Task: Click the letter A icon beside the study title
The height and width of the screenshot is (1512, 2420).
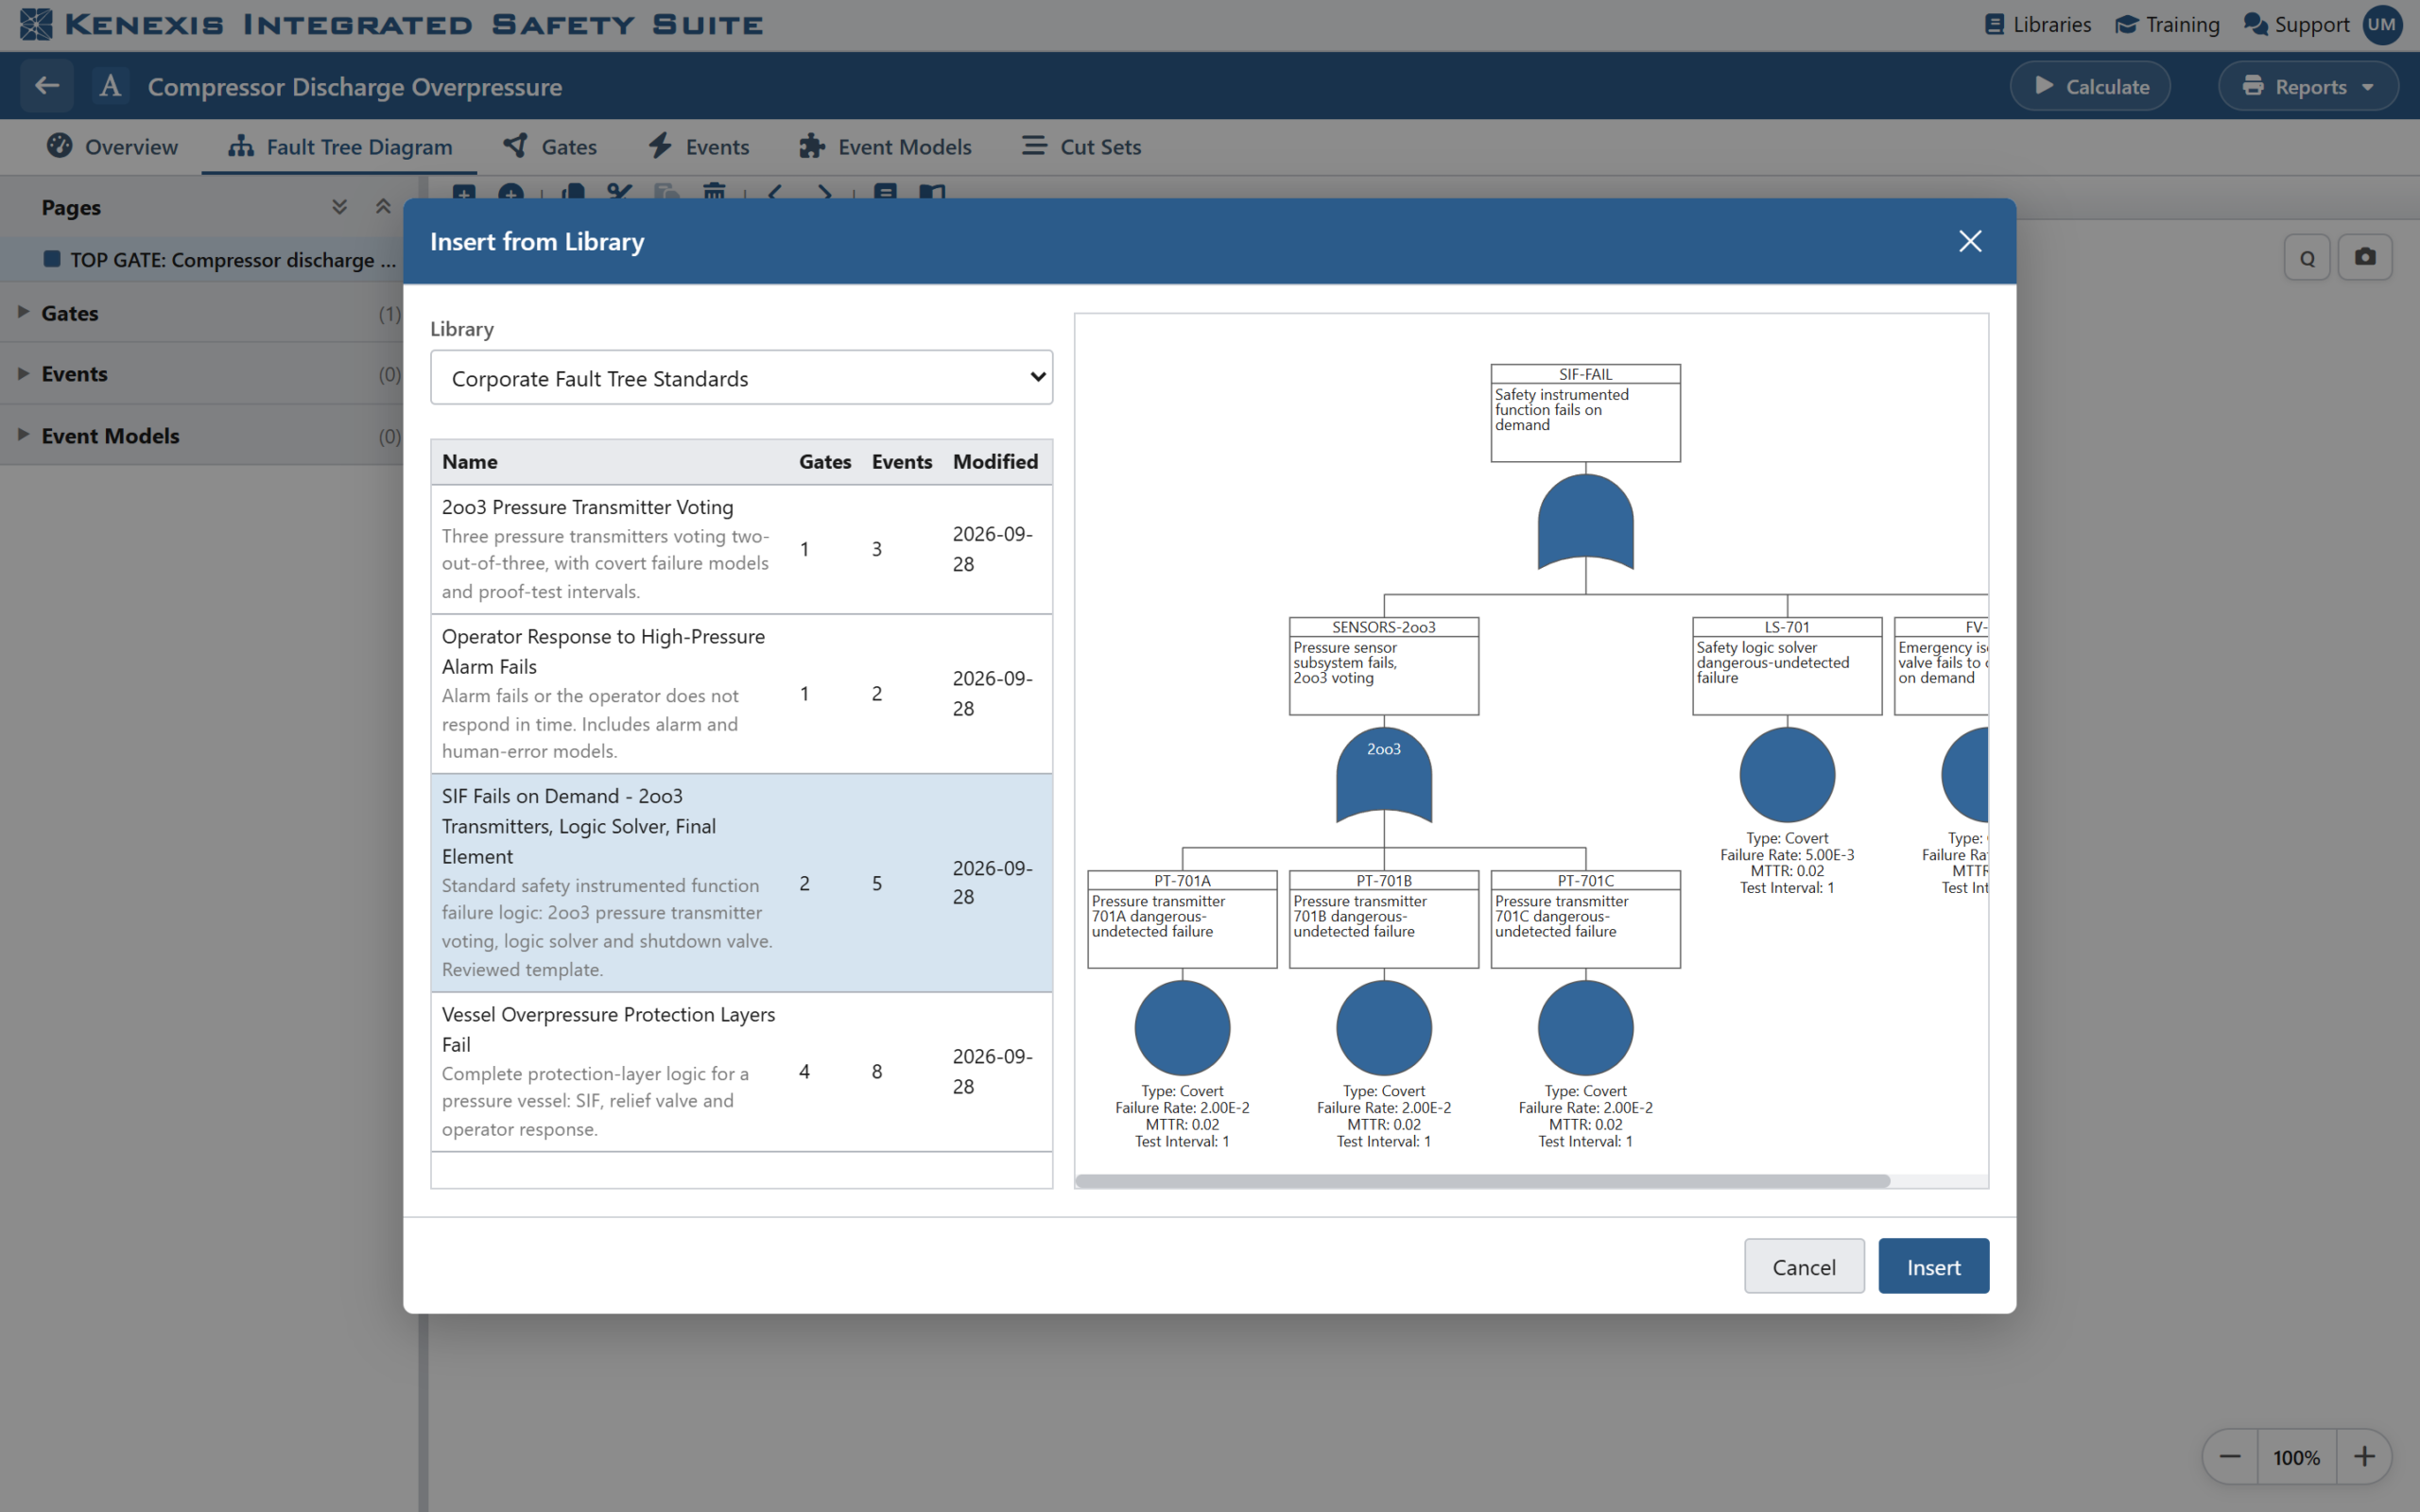Action: pyautogui.click(x=110, y=86)
